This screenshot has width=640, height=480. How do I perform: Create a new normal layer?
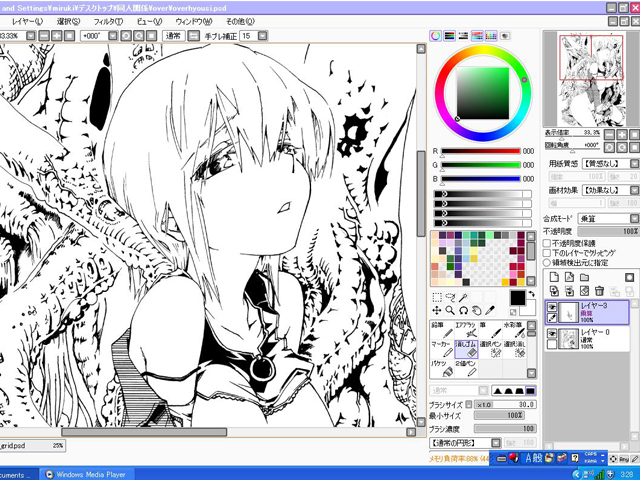point(554,277)
